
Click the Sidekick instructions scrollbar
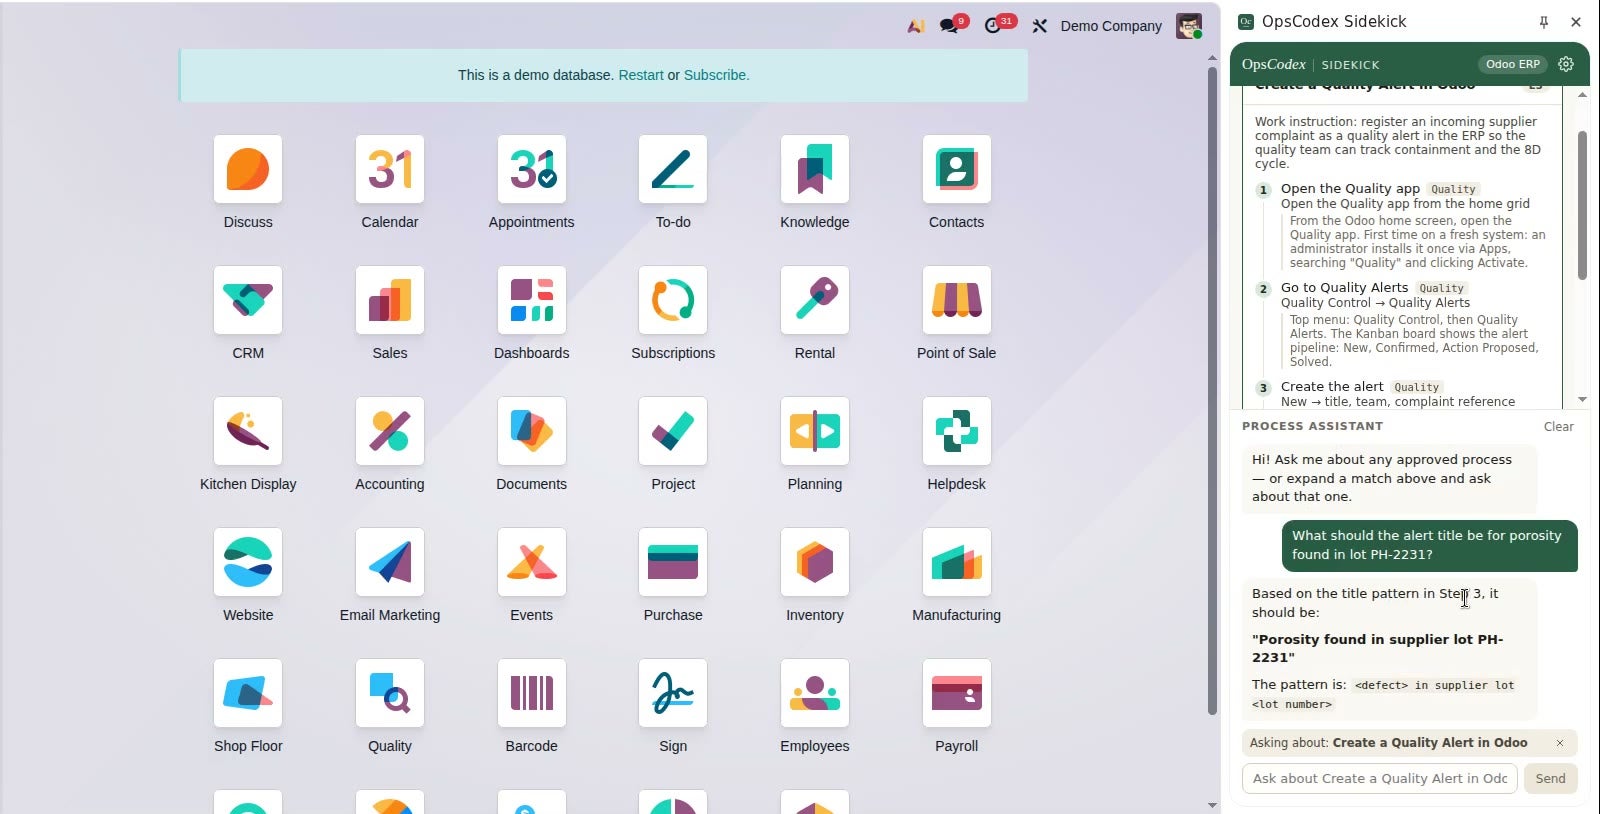(1582, 205)
